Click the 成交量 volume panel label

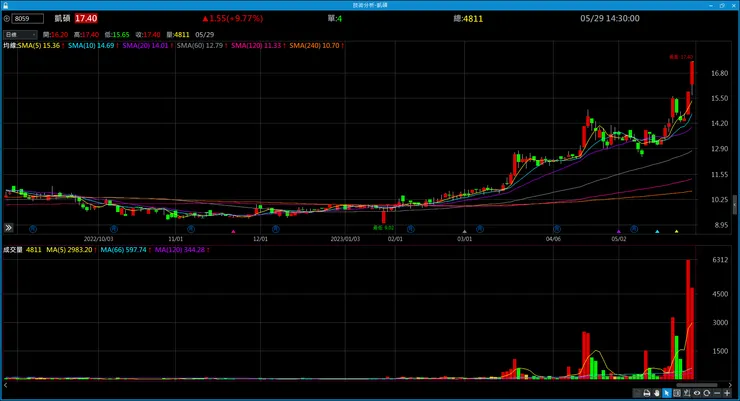pos(13,250)
